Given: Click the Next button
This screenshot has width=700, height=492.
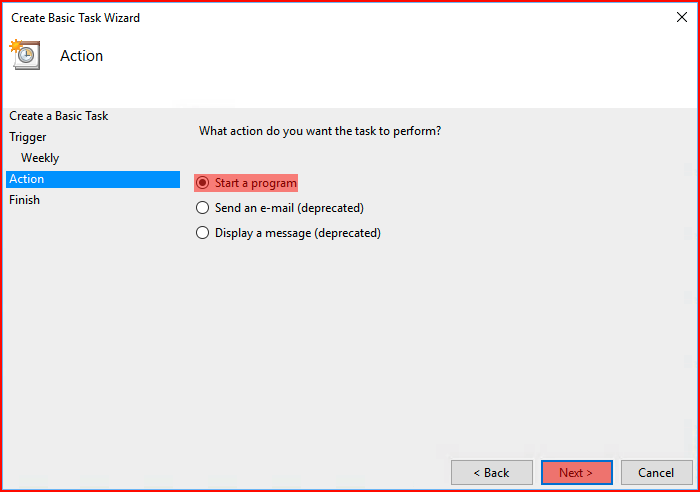Looking at the screenshot, I should (576, 472).
